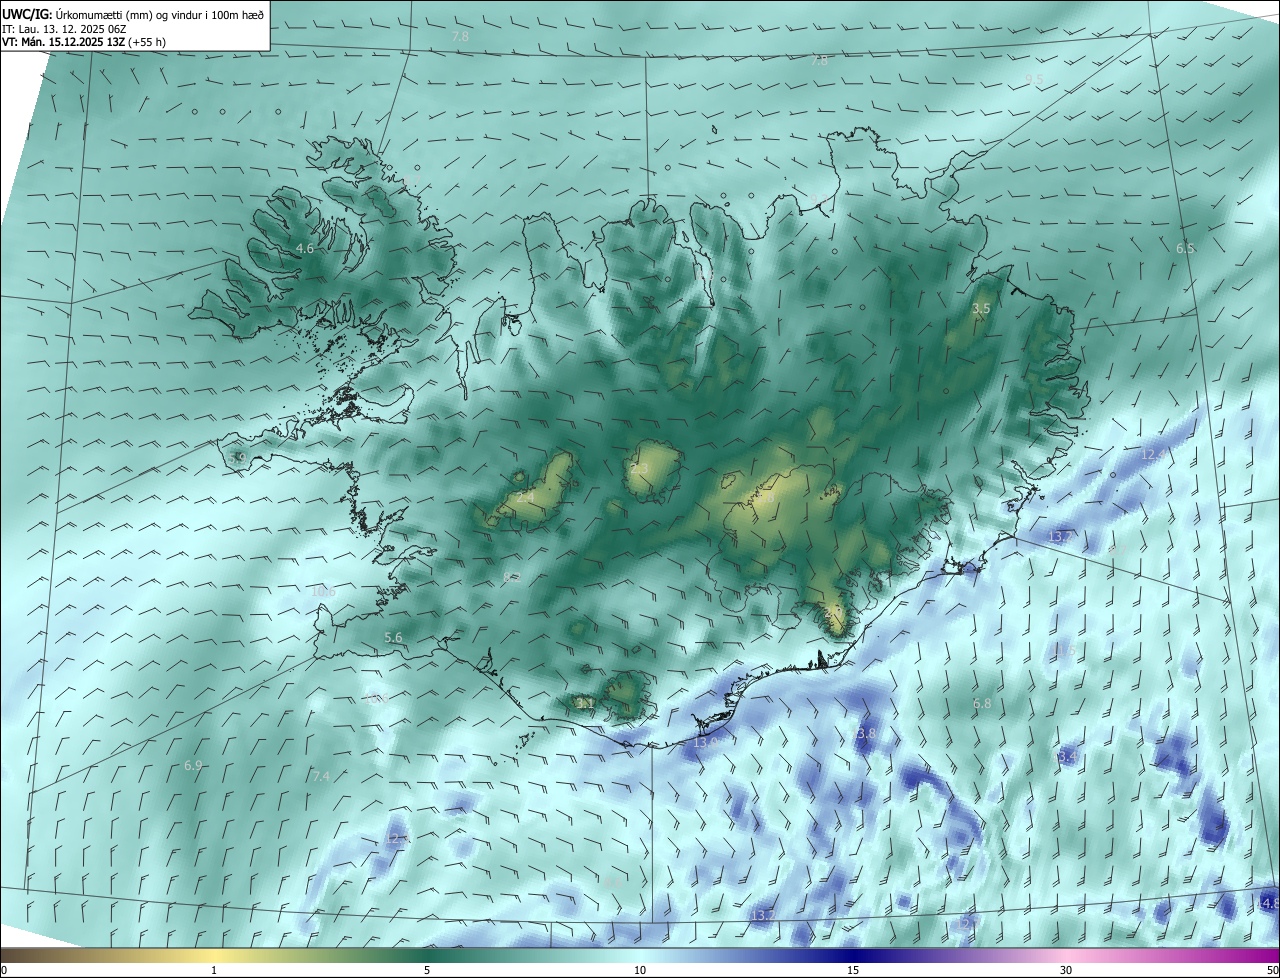This screenshot has width=1280, height=978.
Task: Click the 14.8 value on the map
Action: pos(1267,903)
